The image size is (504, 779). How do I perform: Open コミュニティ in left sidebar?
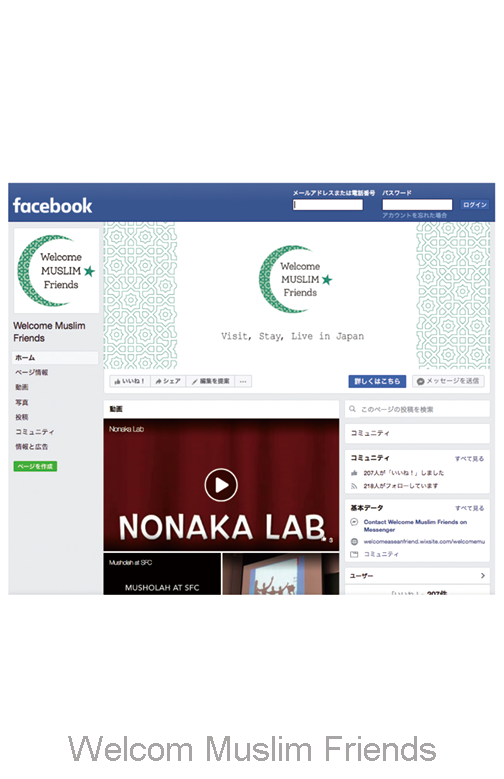coord(34,432)
